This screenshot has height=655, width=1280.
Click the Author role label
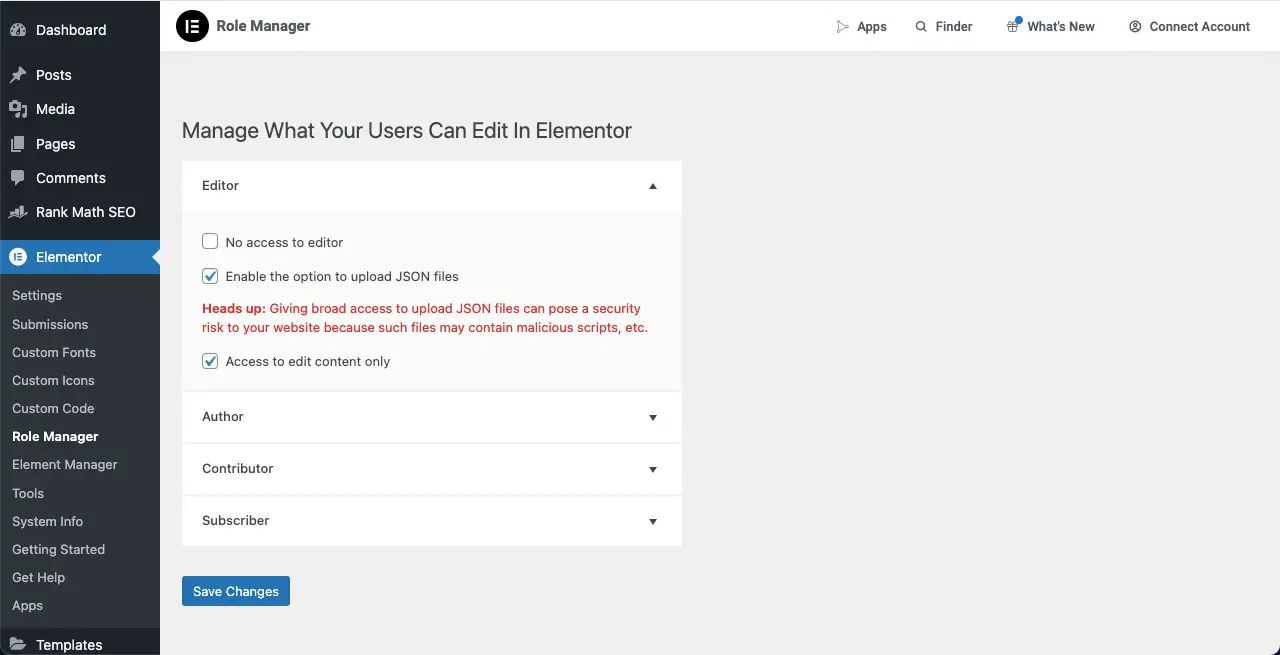[x=223, y=417]
